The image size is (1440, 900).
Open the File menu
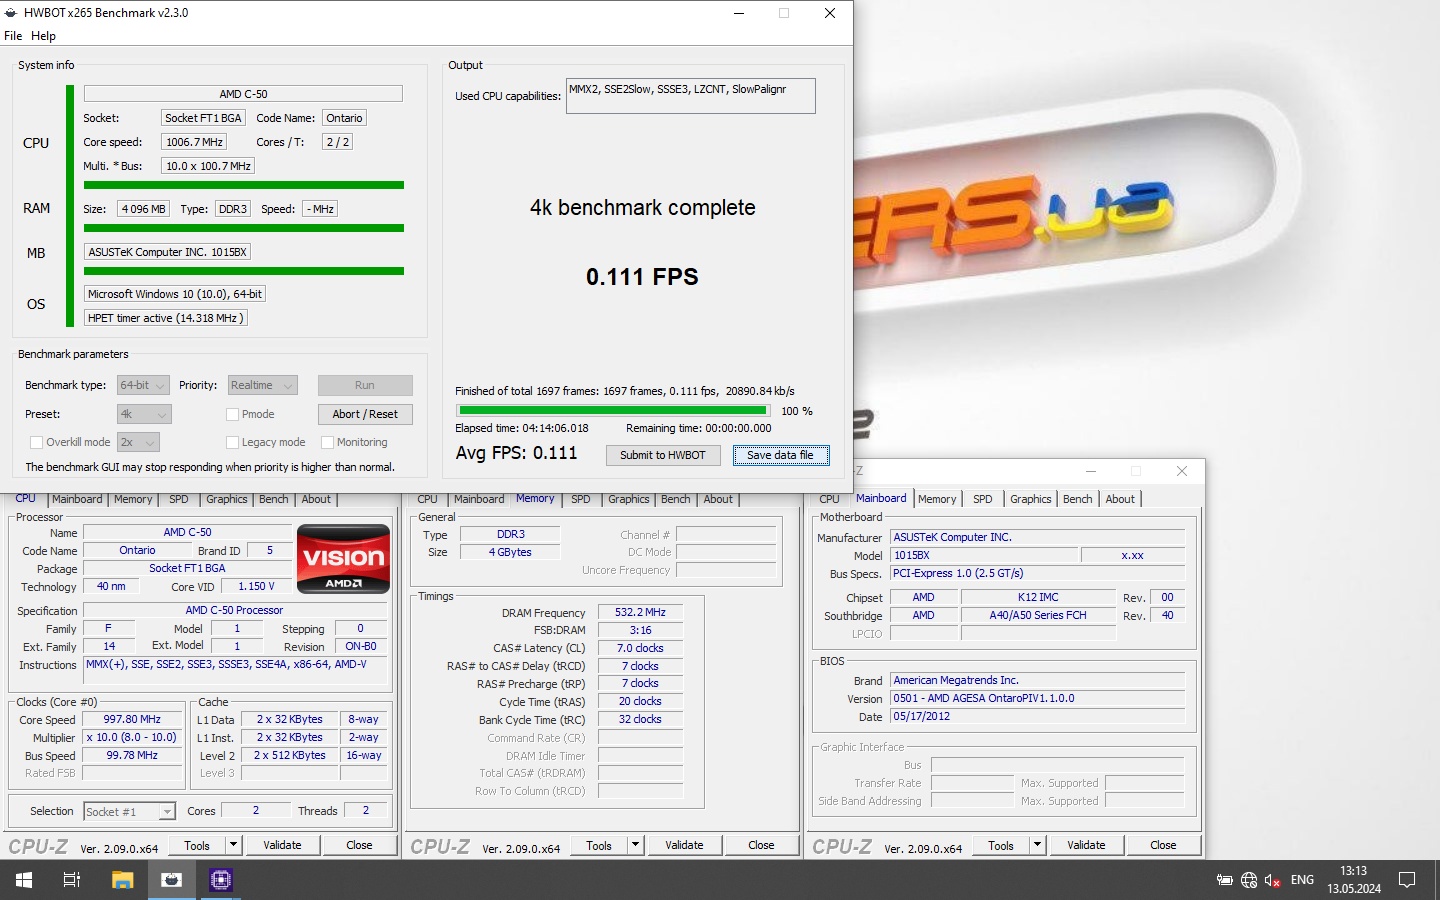click(x=13, y=36)
